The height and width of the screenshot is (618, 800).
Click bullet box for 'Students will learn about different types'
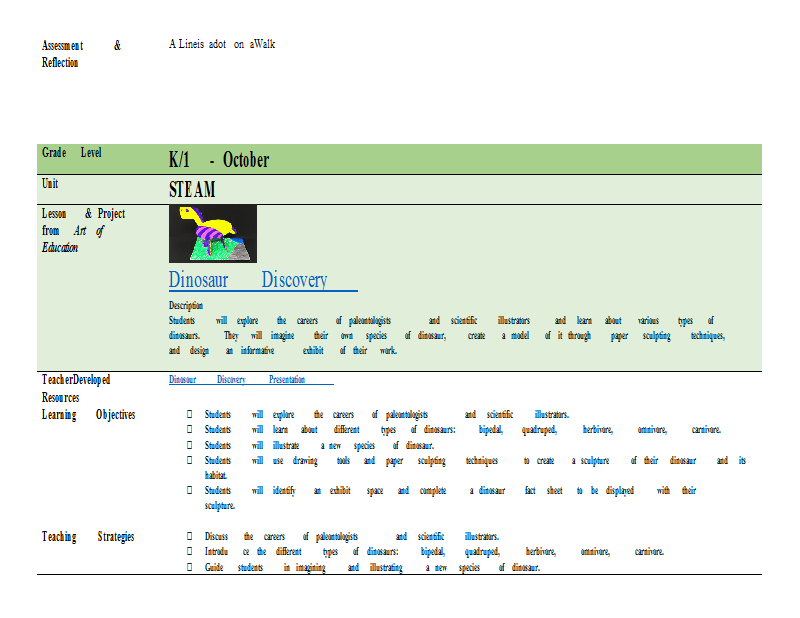pos(190,429)
